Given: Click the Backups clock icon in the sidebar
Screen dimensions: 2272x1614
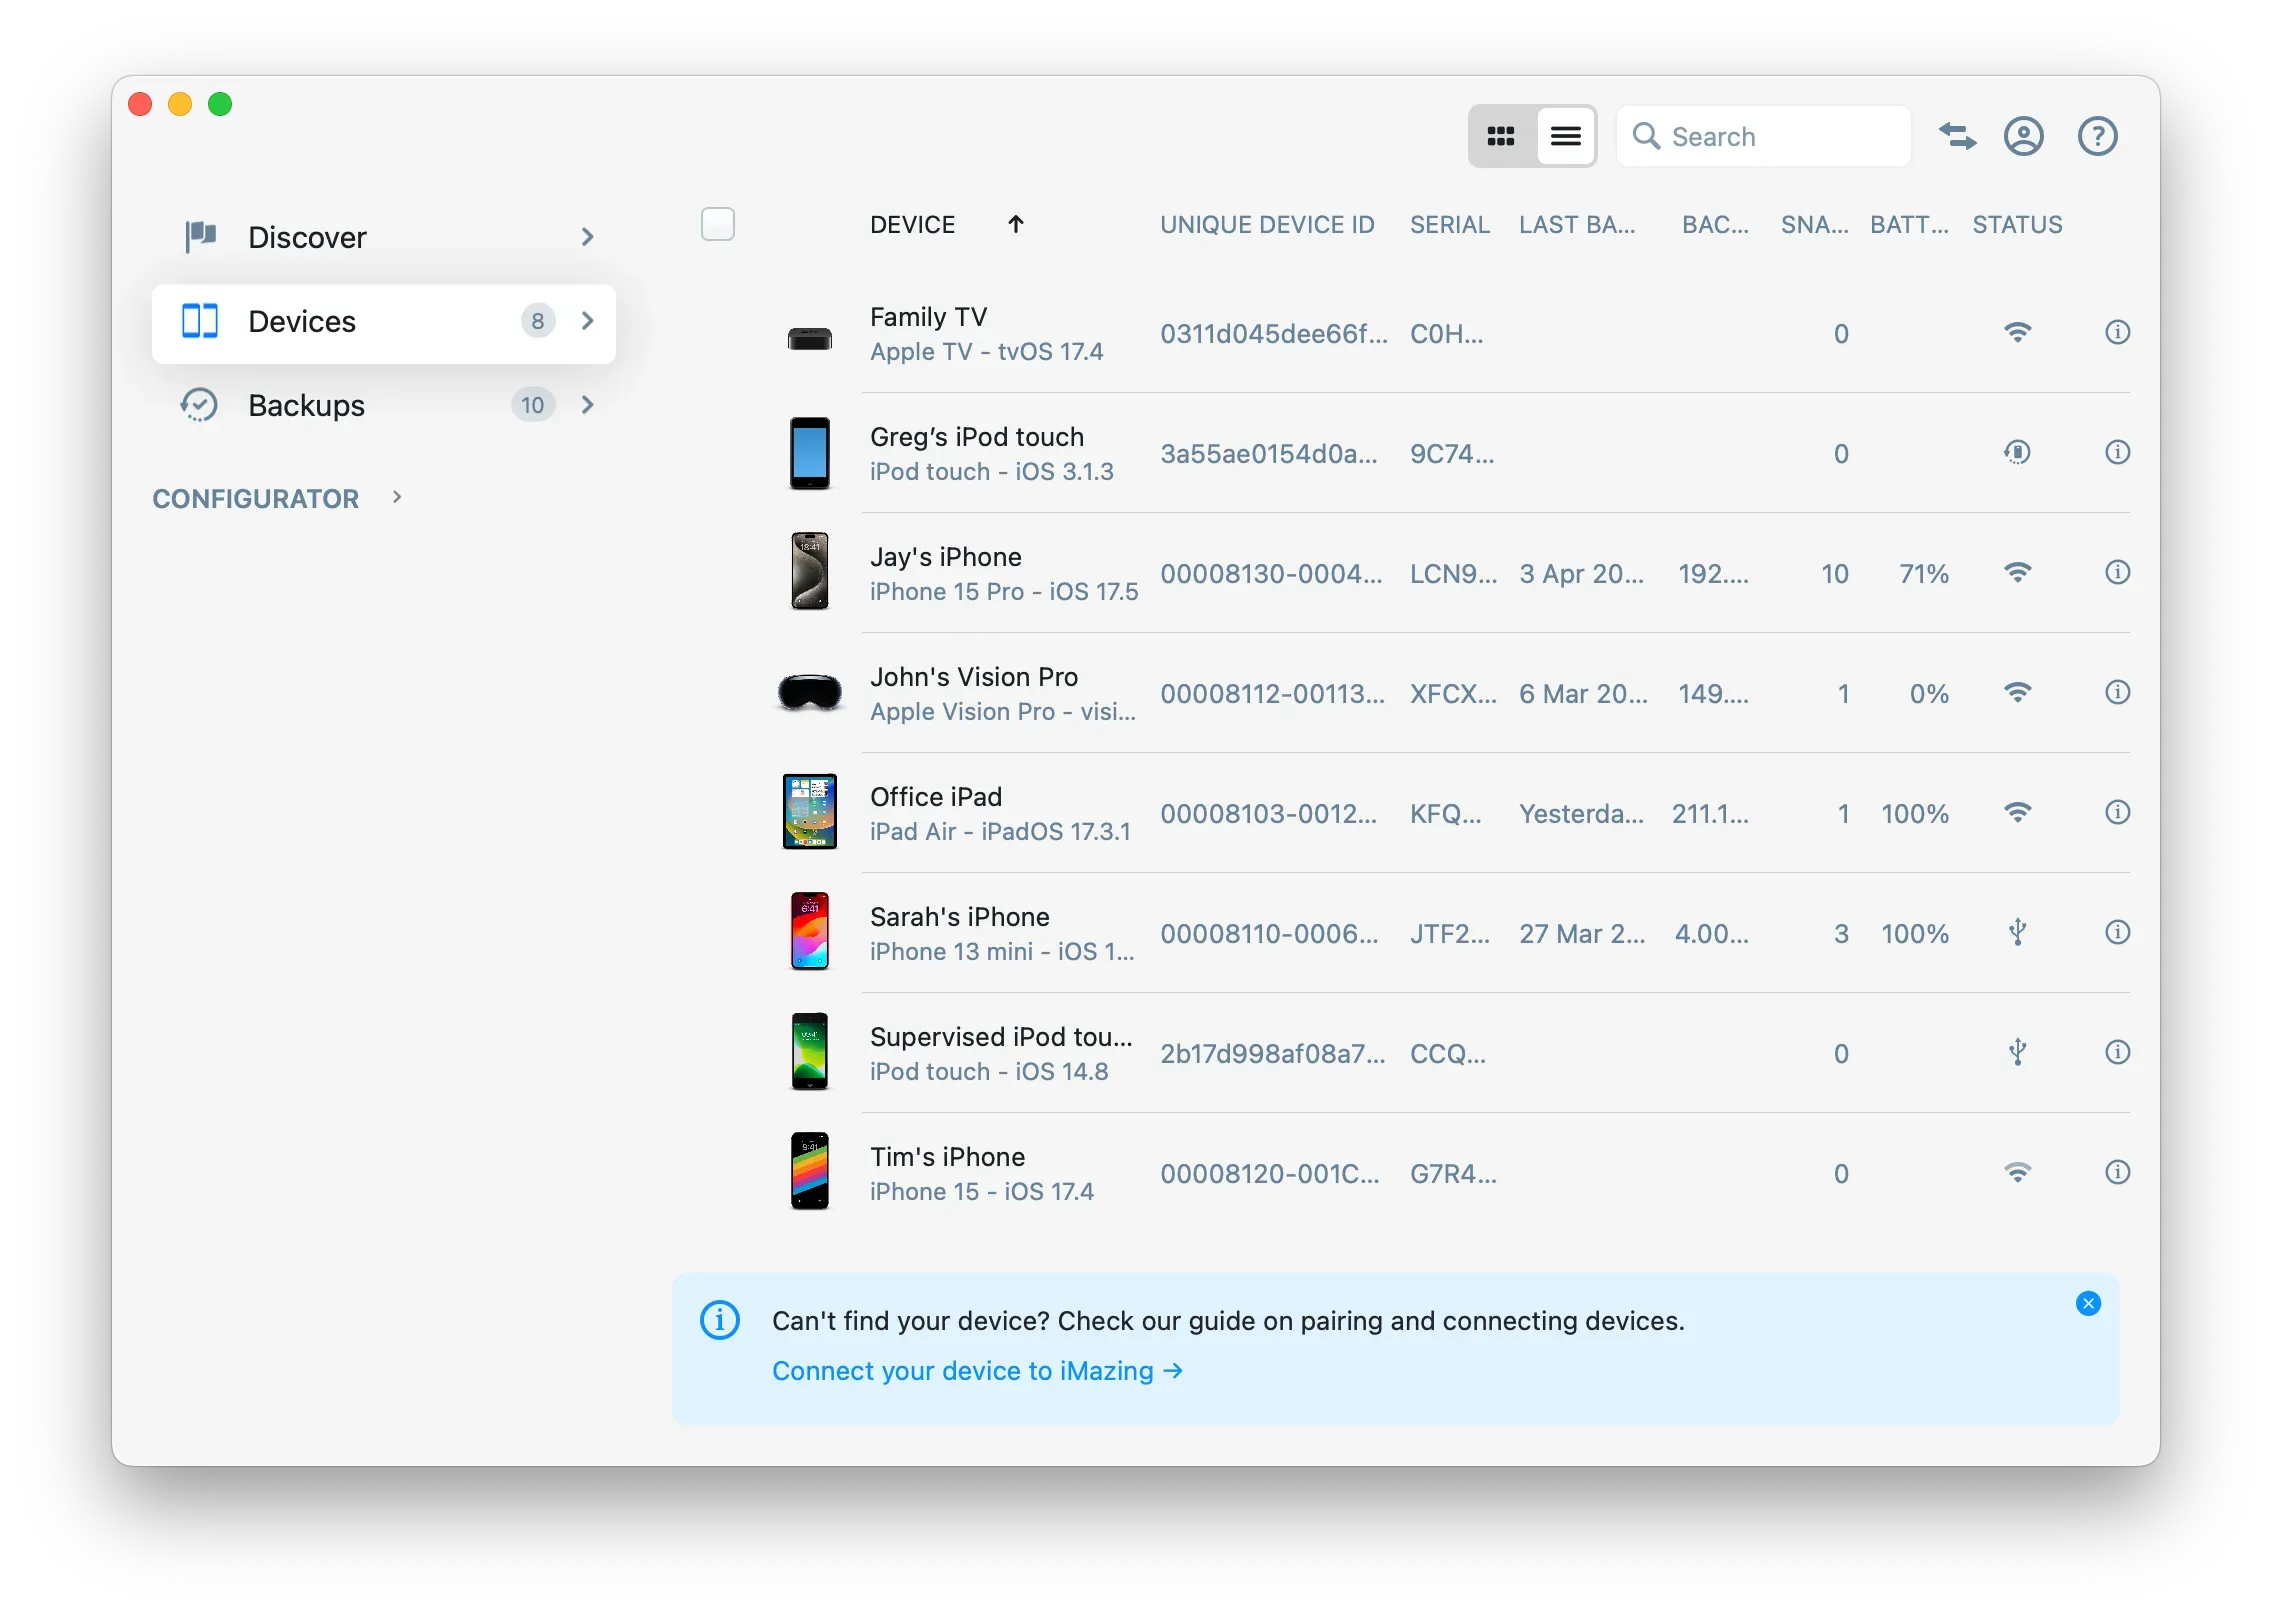Looking at the screenshot, I should [200, 405].
